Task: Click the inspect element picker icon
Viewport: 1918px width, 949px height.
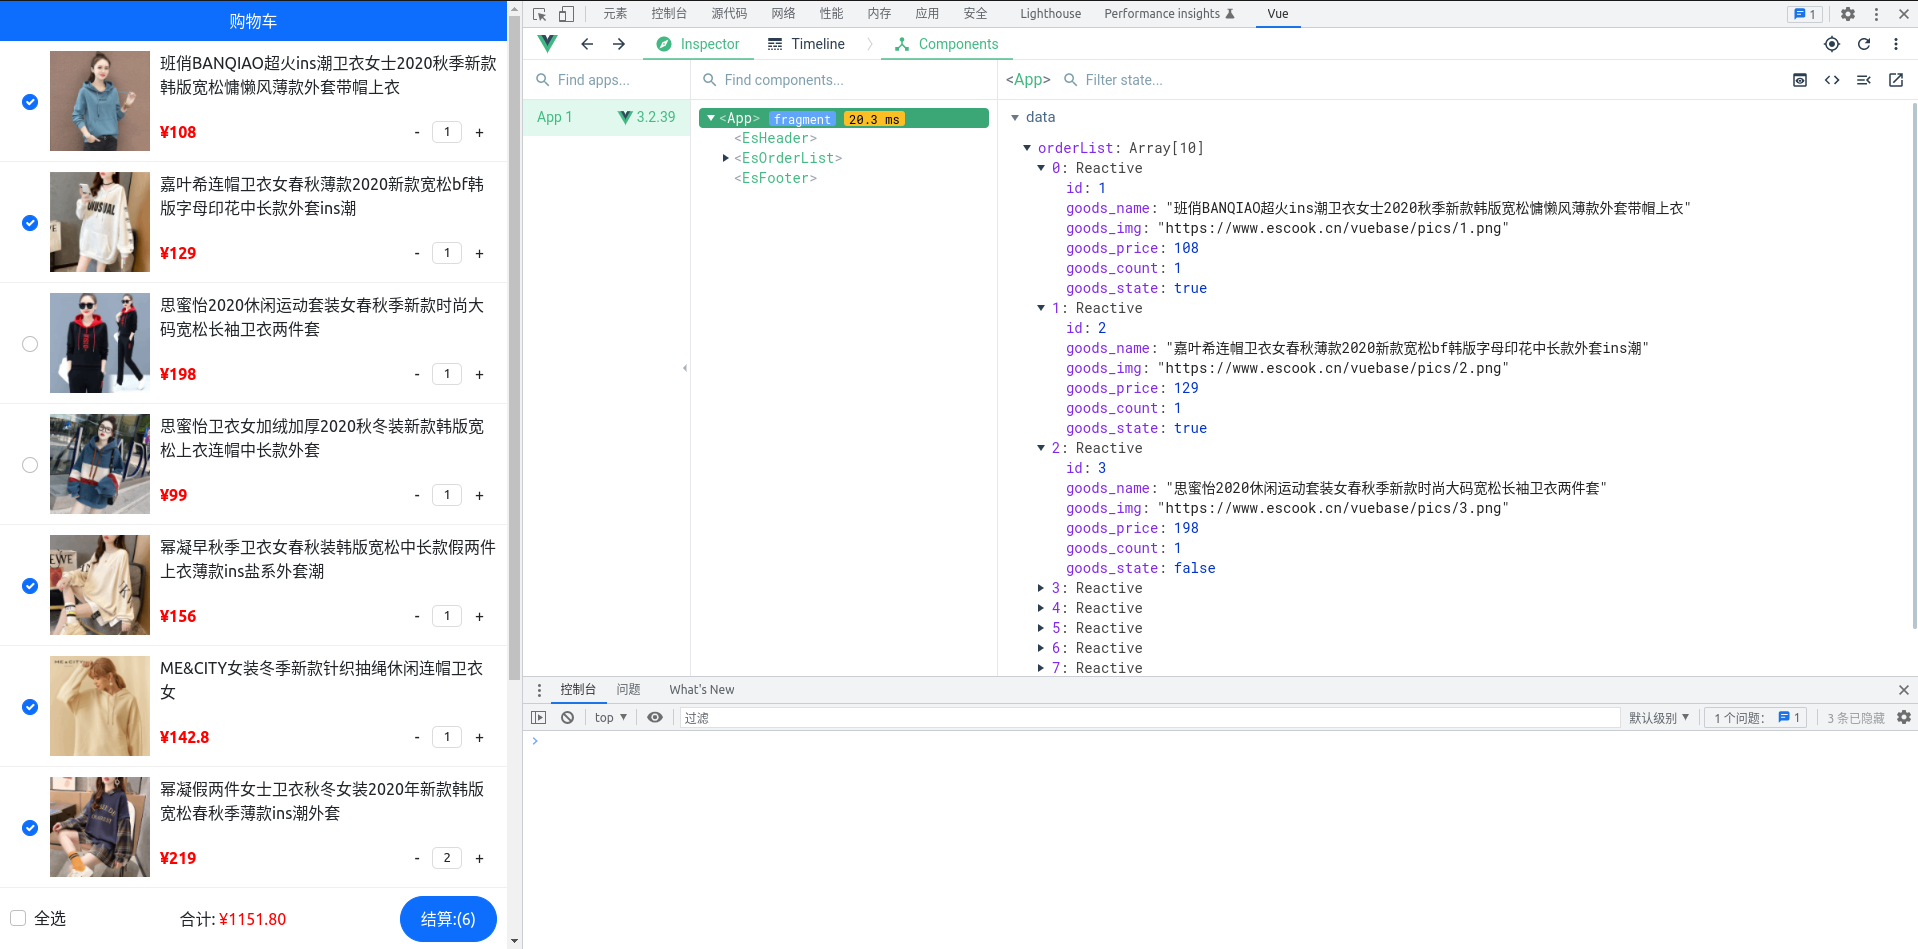Action: (540, 14)
